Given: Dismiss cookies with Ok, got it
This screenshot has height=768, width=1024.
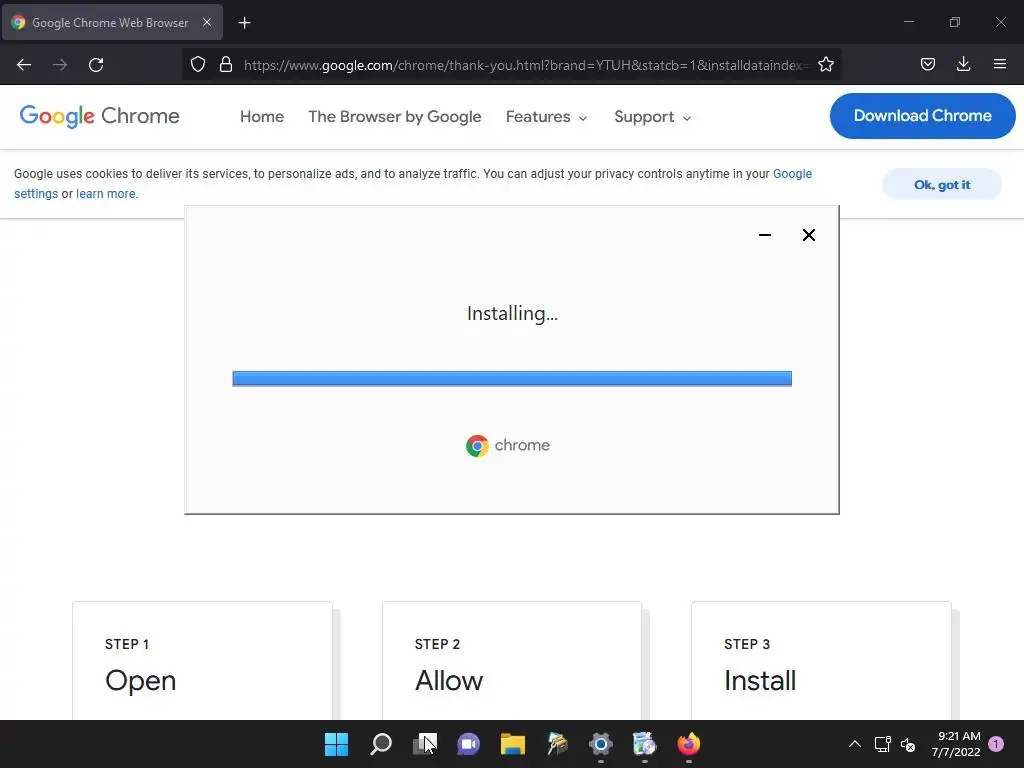Looking at the screenshot, I should point(942,185).
